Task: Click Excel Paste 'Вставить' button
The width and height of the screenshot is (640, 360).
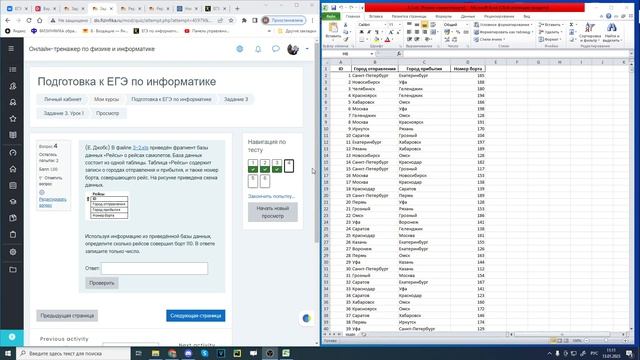Action: [333, 31]
